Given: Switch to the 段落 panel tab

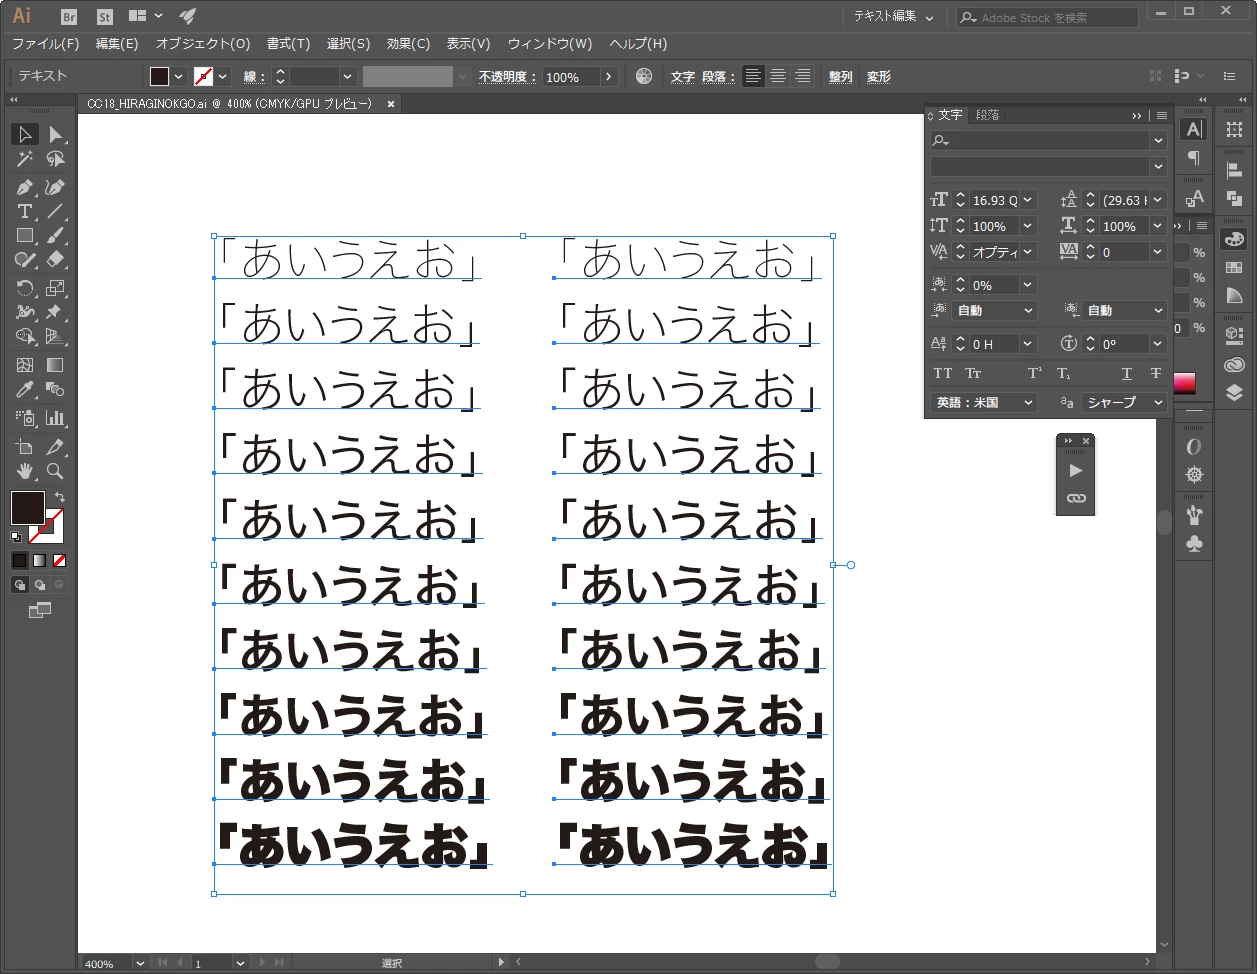Looking at the screenshot, I should (x=987, y=115).
